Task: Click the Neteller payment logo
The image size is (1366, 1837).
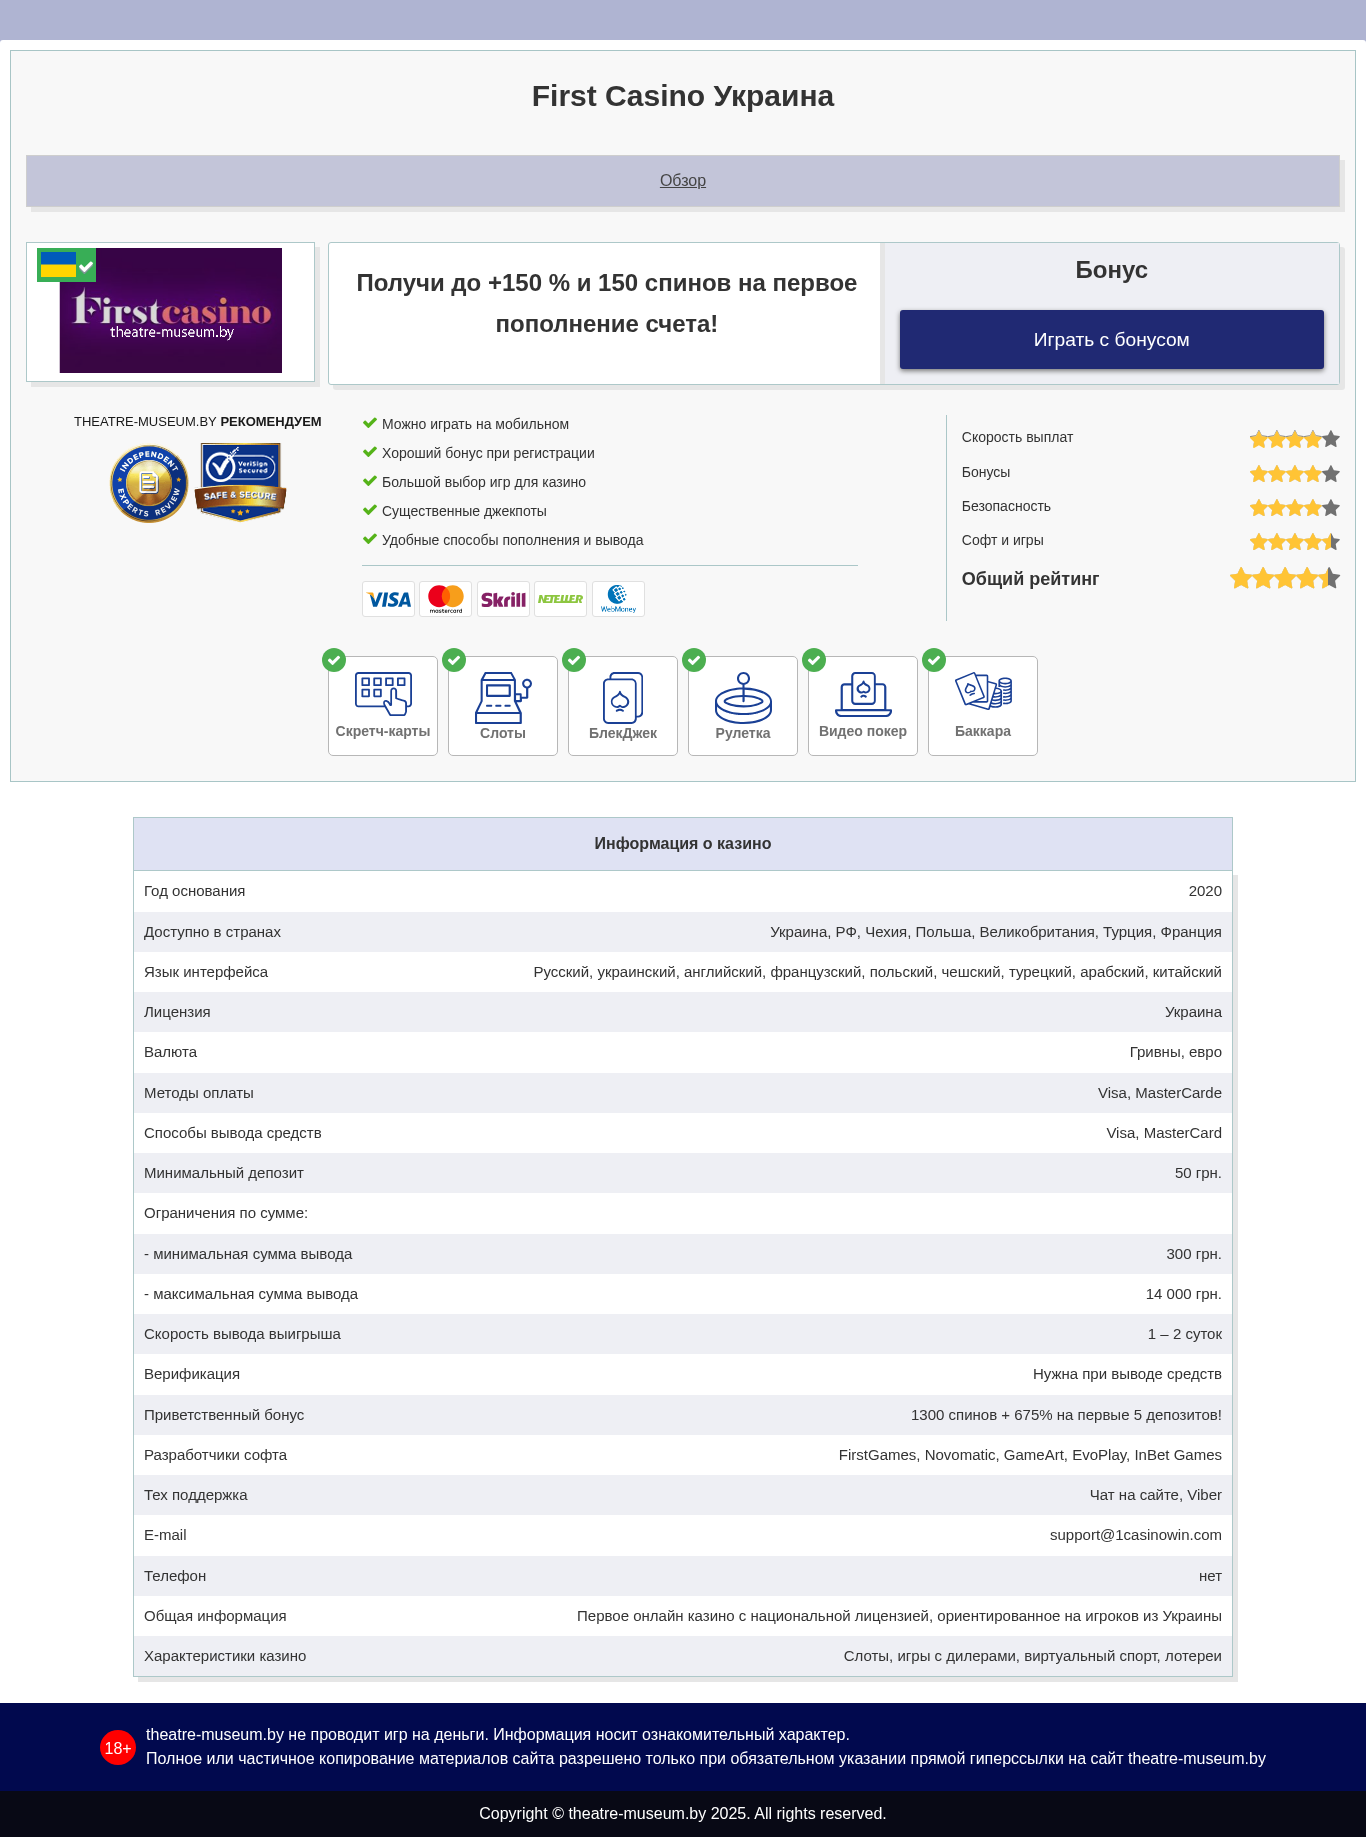Action: point(560,599)
